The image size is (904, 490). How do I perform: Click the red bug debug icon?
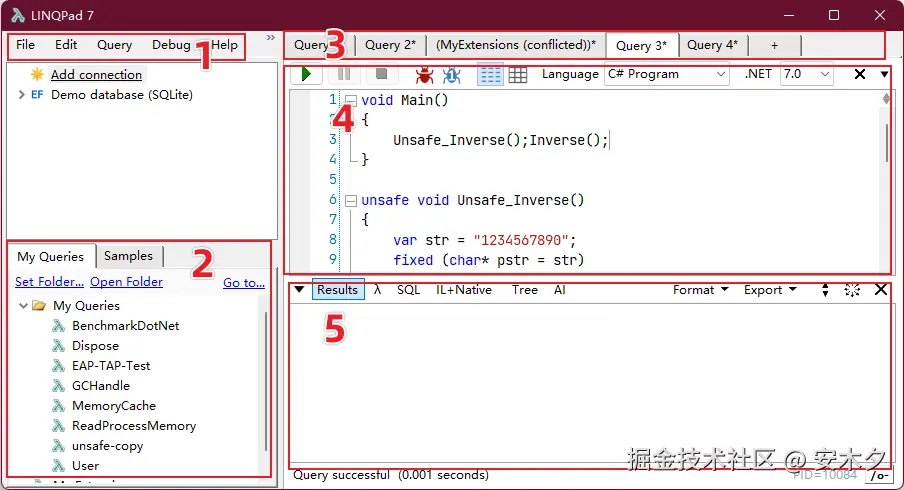click(424, 74)
